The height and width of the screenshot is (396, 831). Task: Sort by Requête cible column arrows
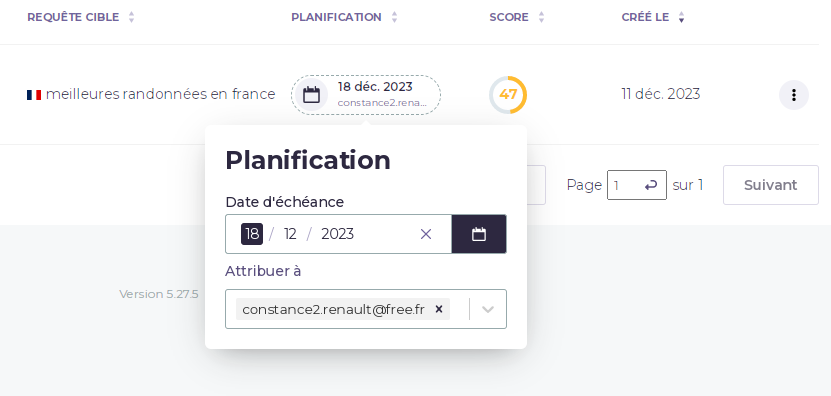[131, 17]
